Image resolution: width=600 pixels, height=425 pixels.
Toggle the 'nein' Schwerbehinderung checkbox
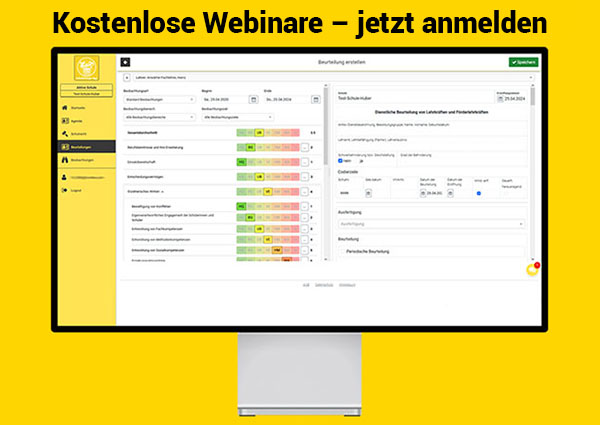pyautogui.click(x=339, y=159)
